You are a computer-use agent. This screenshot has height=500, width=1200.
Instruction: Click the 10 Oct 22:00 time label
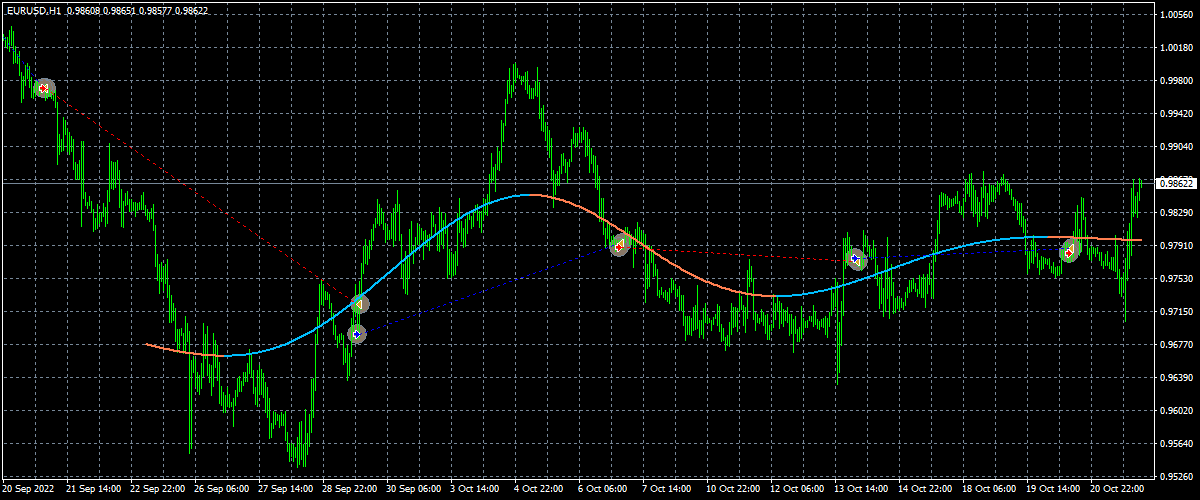pos(734,490)
